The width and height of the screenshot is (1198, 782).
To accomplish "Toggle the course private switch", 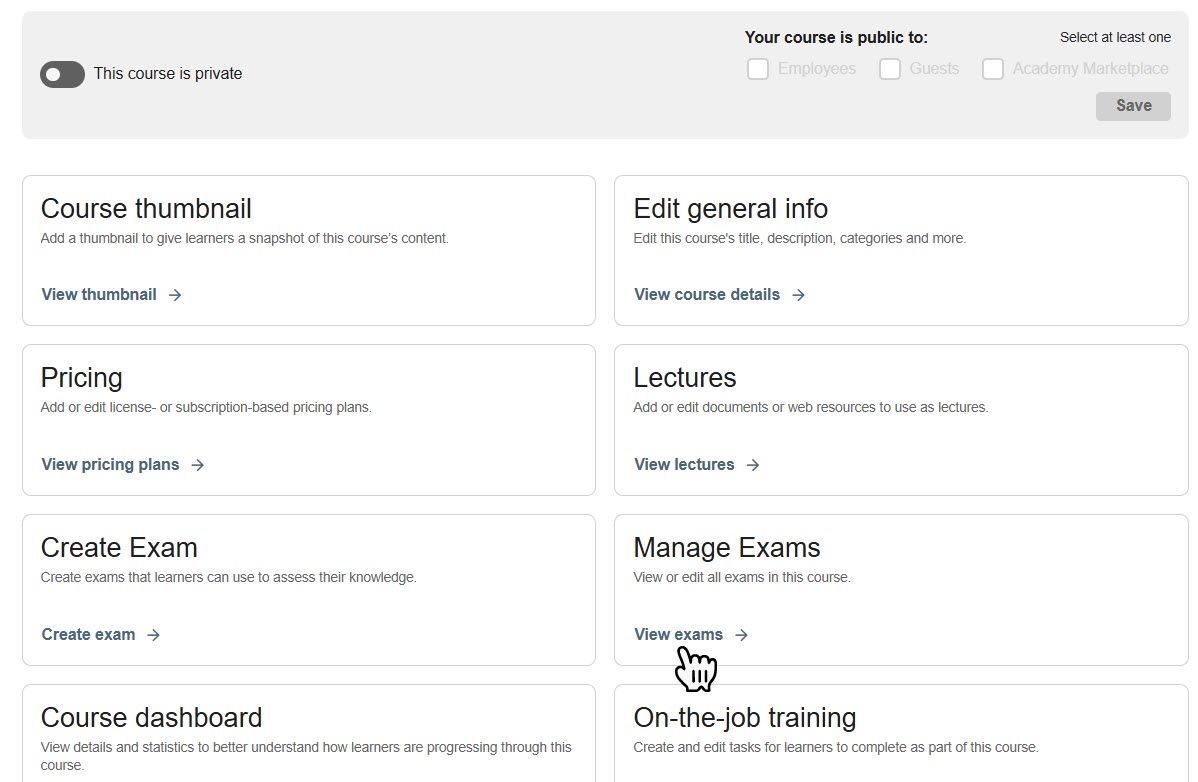I will 62,74.
